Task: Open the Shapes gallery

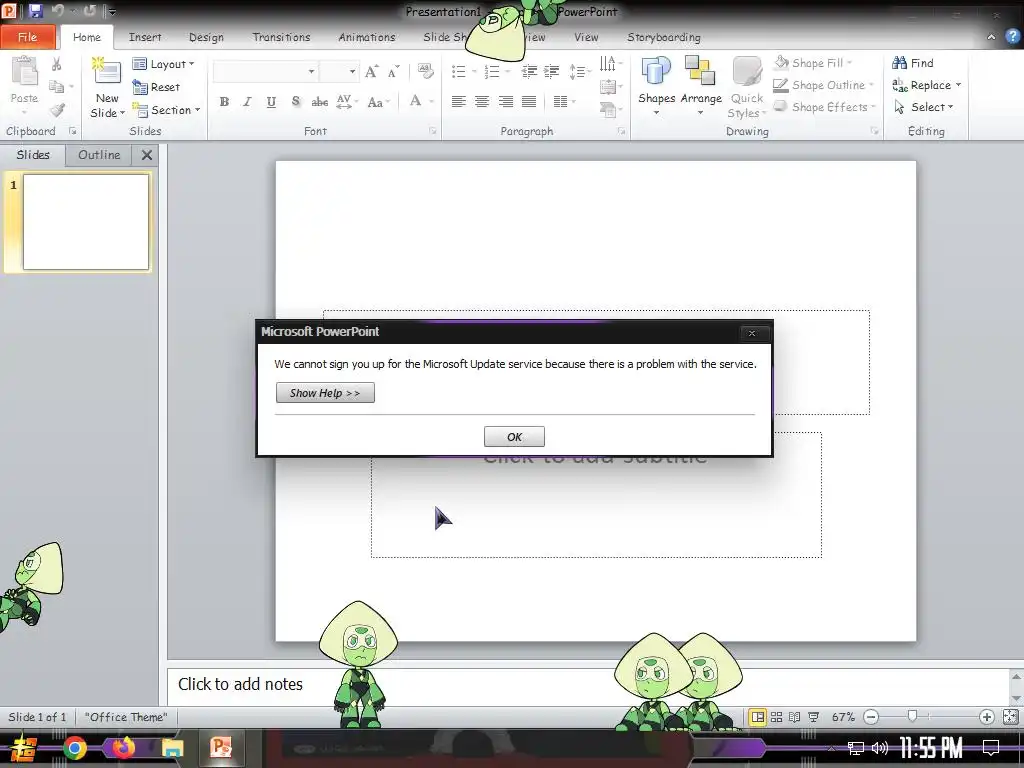Action: pyautogui.click(x=656, y=86)
